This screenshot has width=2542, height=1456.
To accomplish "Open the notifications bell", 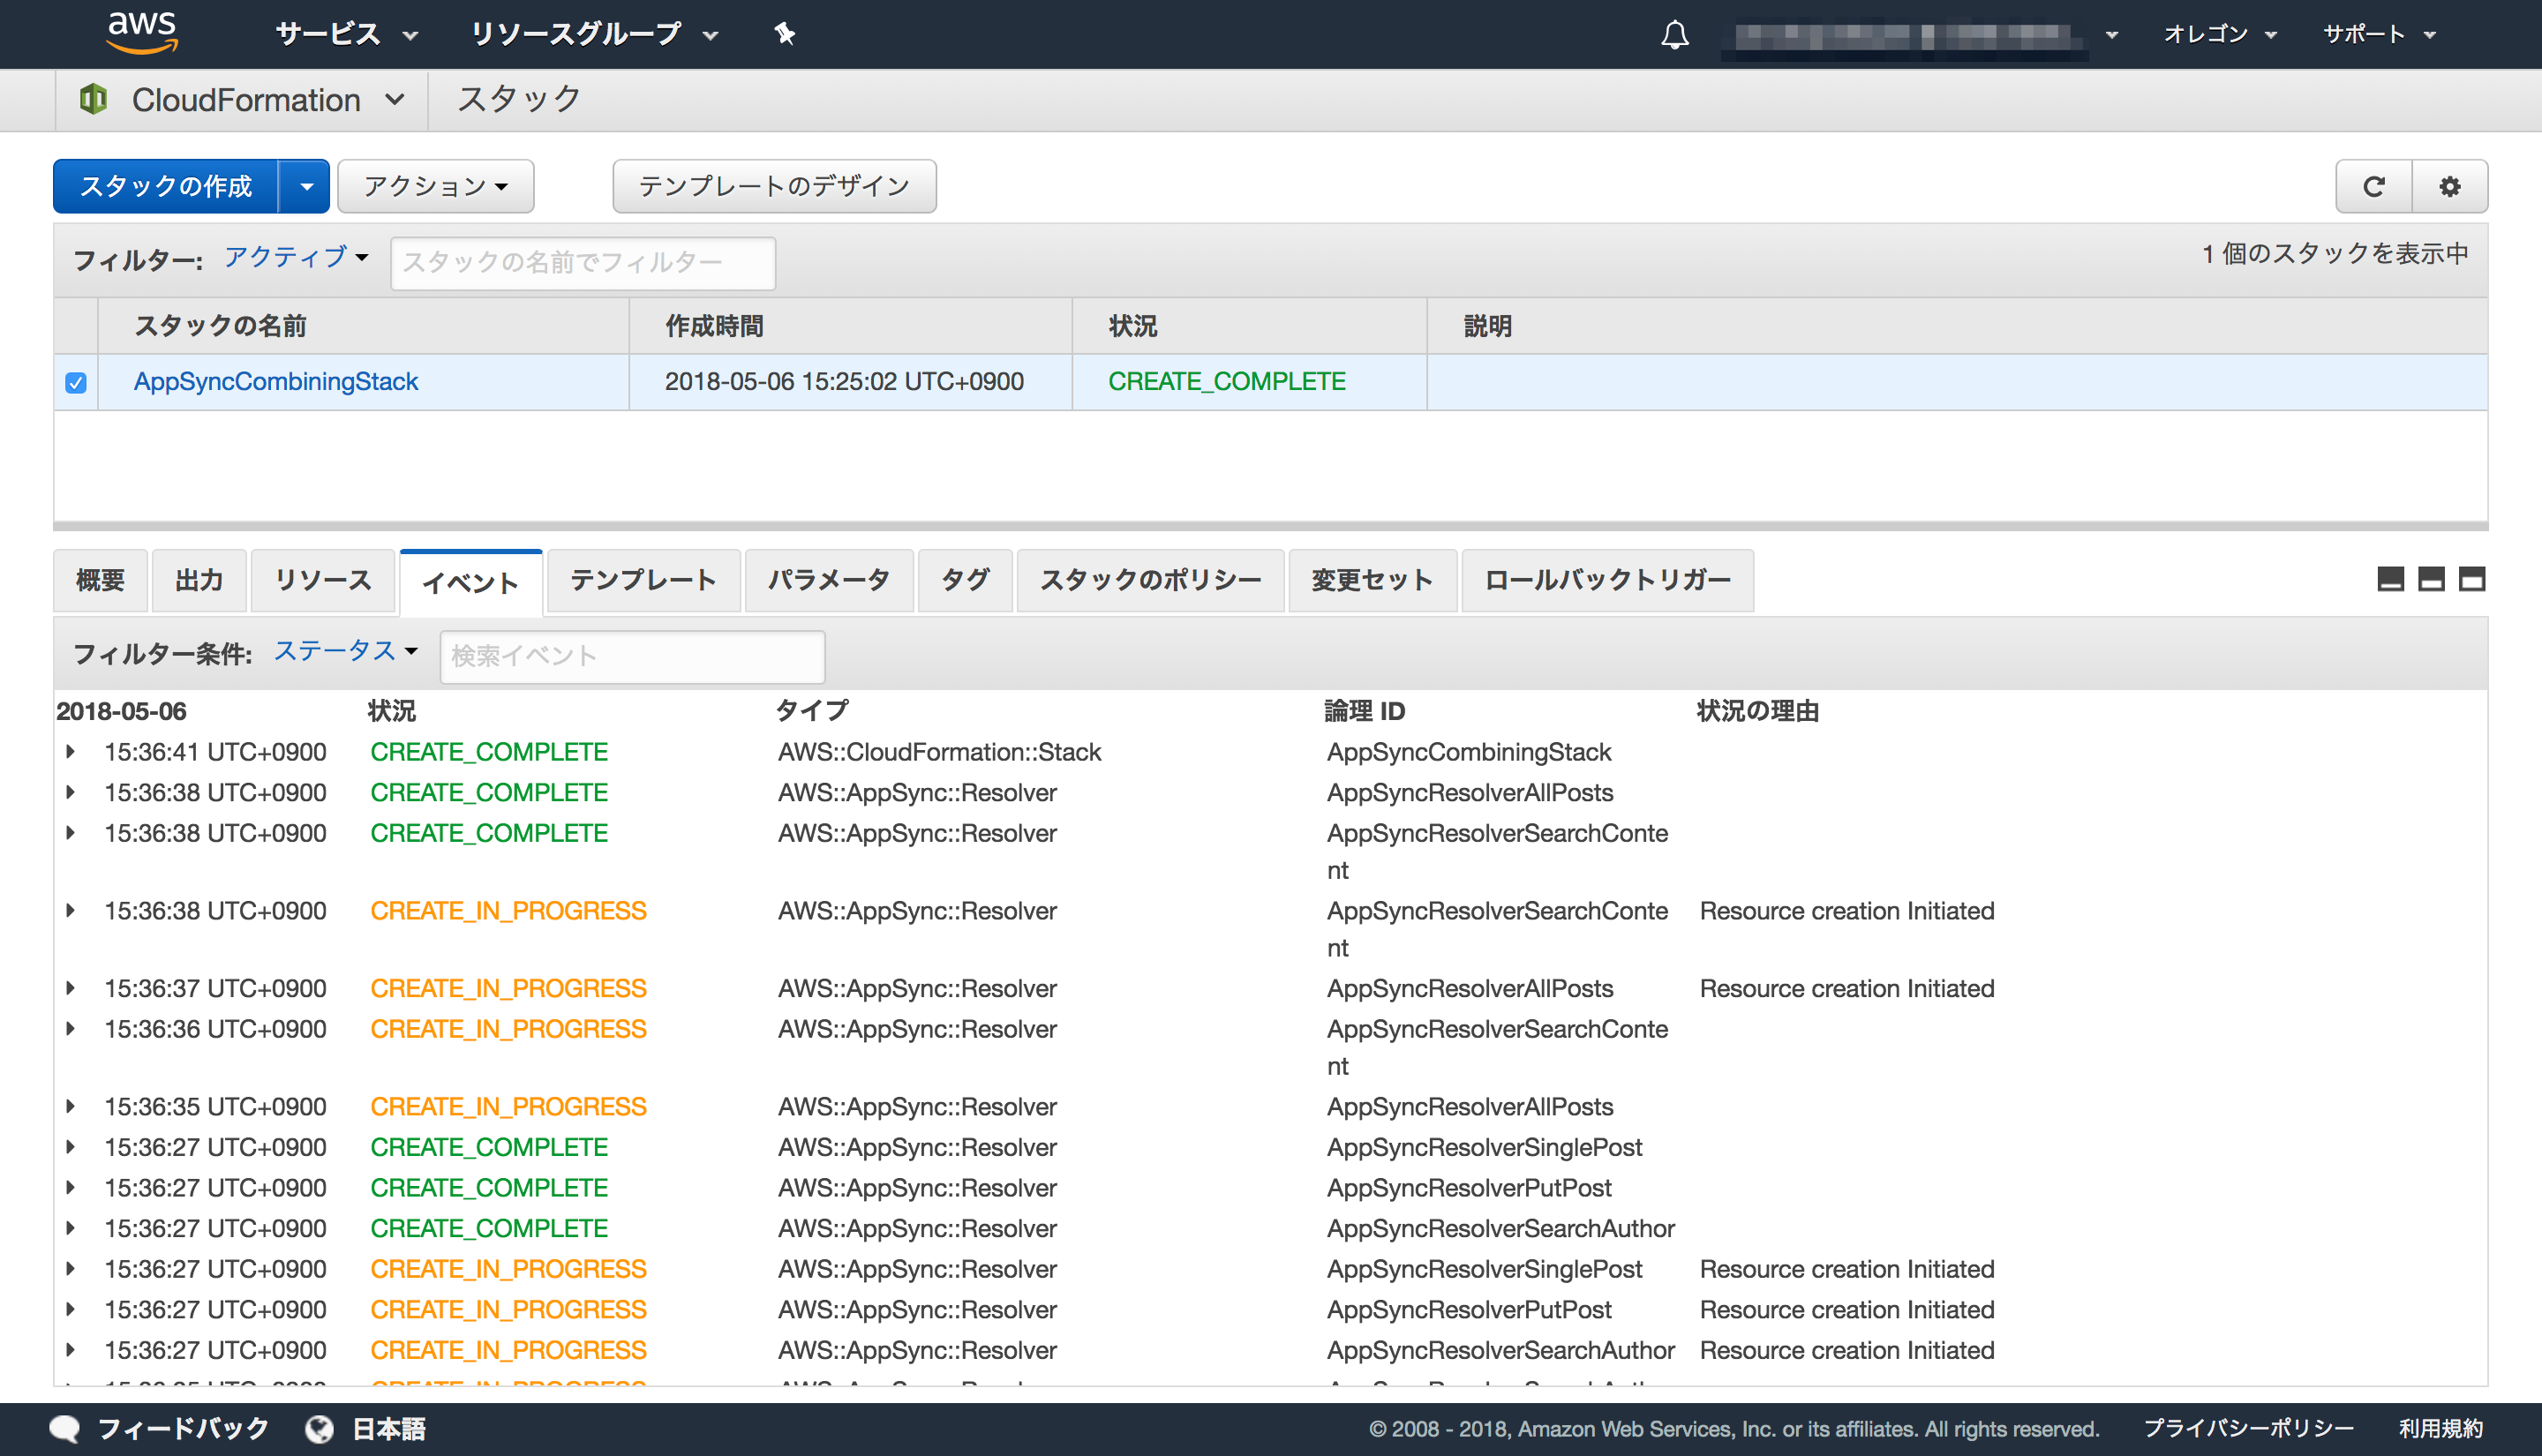I will click(x=1675, y=35).
